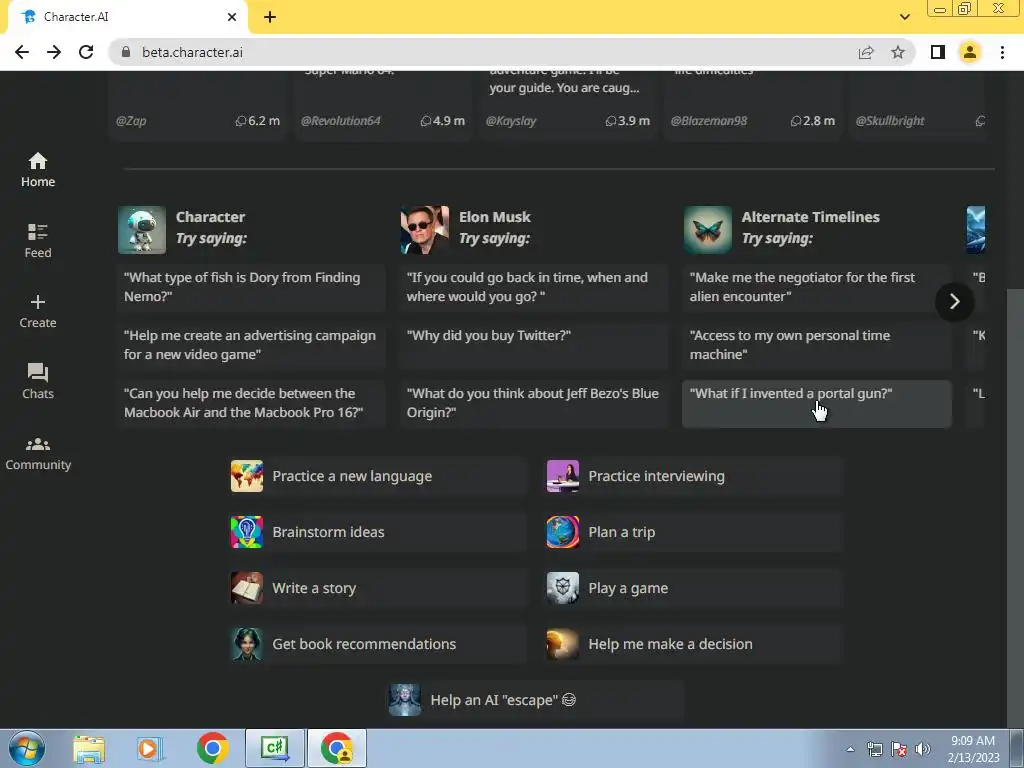Click the Elon Musk avatar

pos(424,230)
